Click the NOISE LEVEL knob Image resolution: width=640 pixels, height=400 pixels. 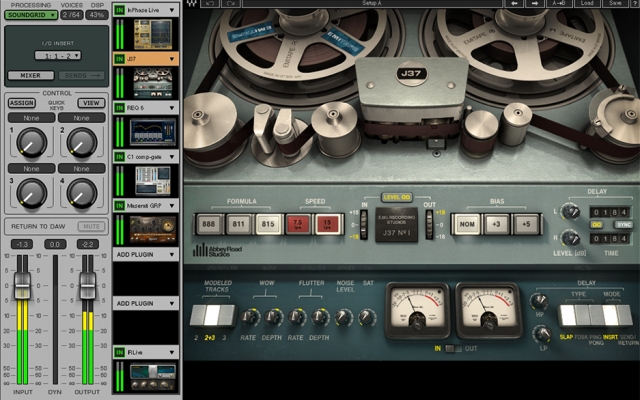point(344,317)
